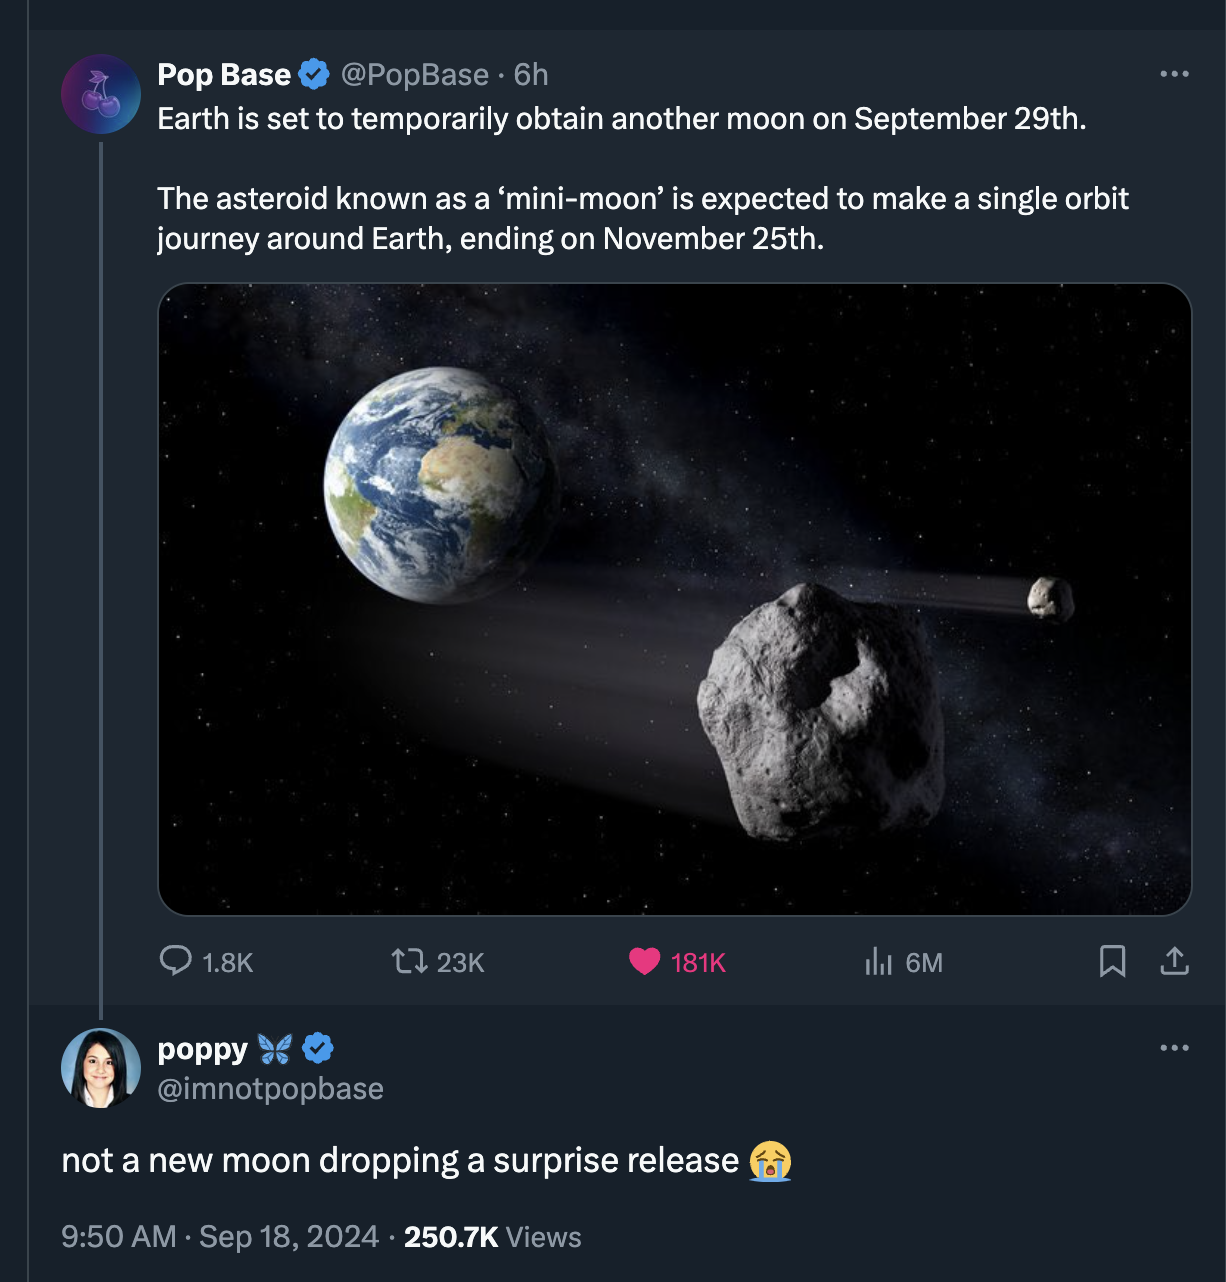Open more options on poppy's reply
This screenshot has width=1226, height=1282.
[1176, 1048]
